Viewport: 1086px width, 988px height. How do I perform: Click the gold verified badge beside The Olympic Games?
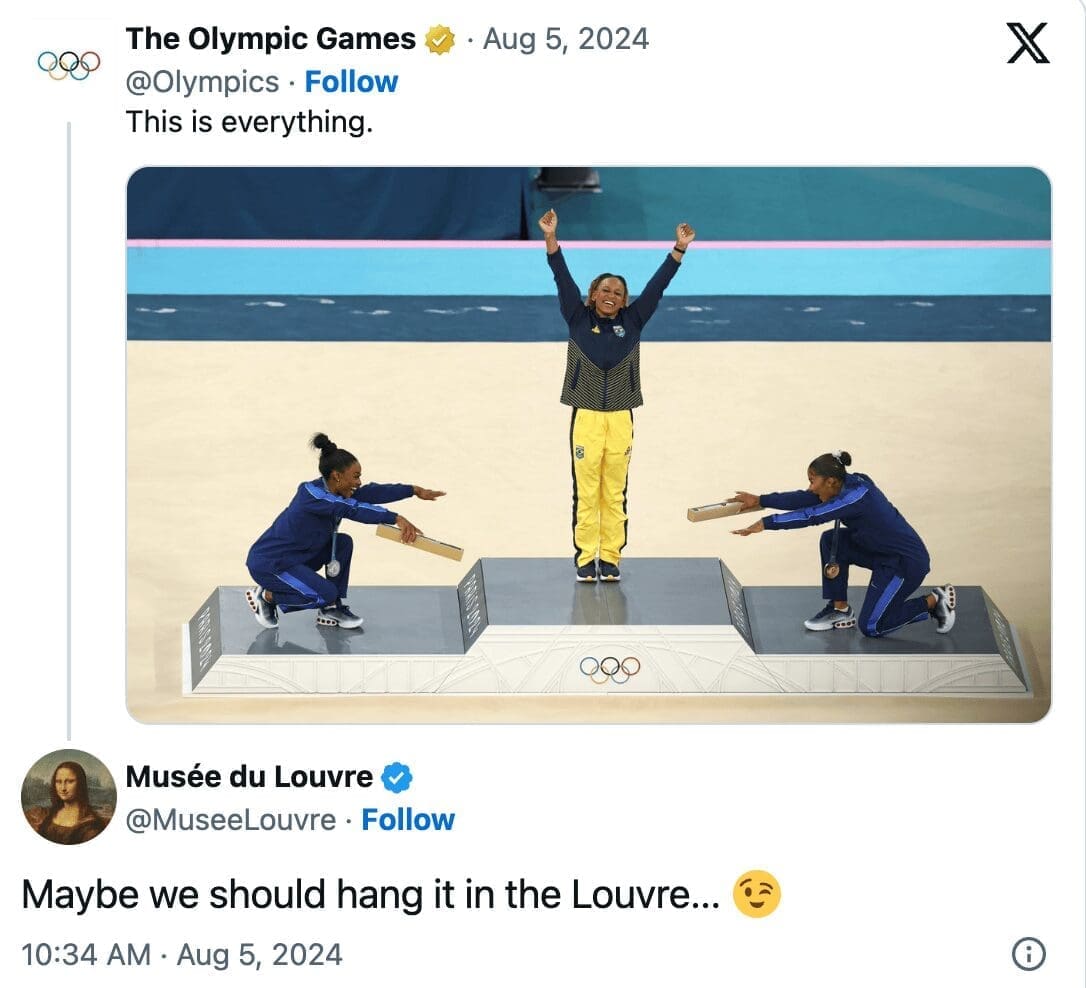pos(437,39)
